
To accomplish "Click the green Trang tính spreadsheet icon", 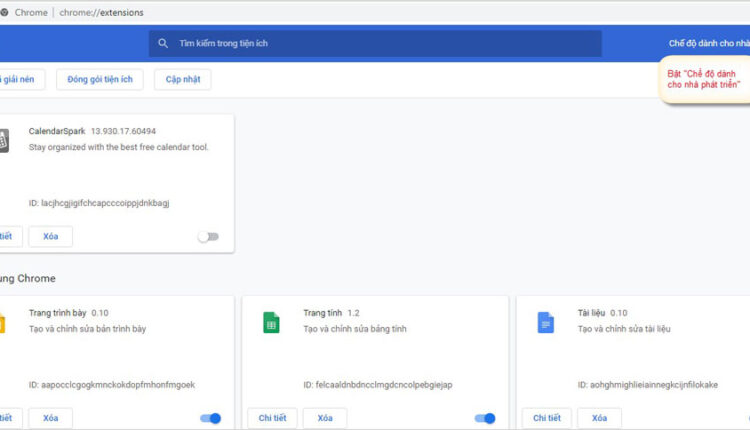I will 270,323.
